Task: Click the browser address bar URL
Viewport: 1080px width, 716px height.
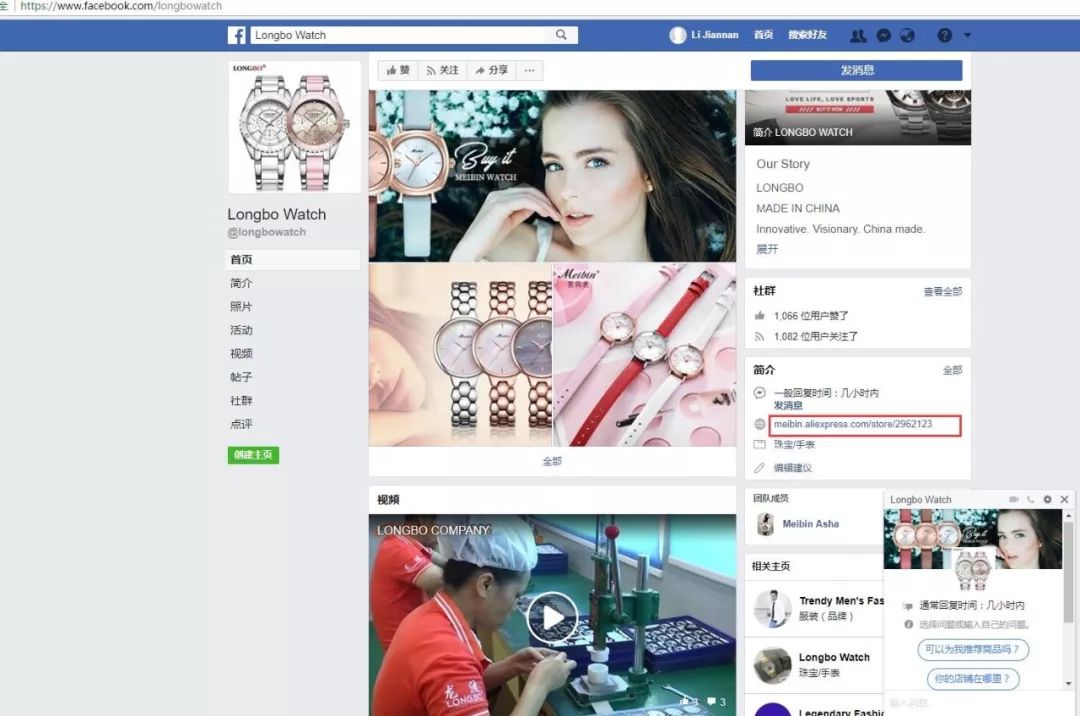Action: (x=121, y=6)
